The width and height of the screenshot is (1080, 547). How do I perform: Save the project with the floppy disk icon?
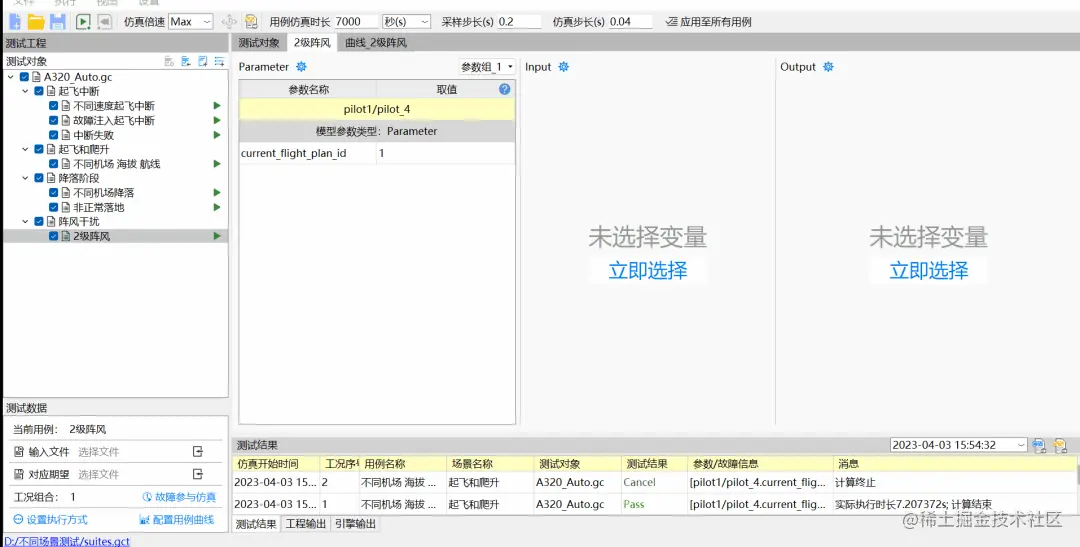(58, 21)
